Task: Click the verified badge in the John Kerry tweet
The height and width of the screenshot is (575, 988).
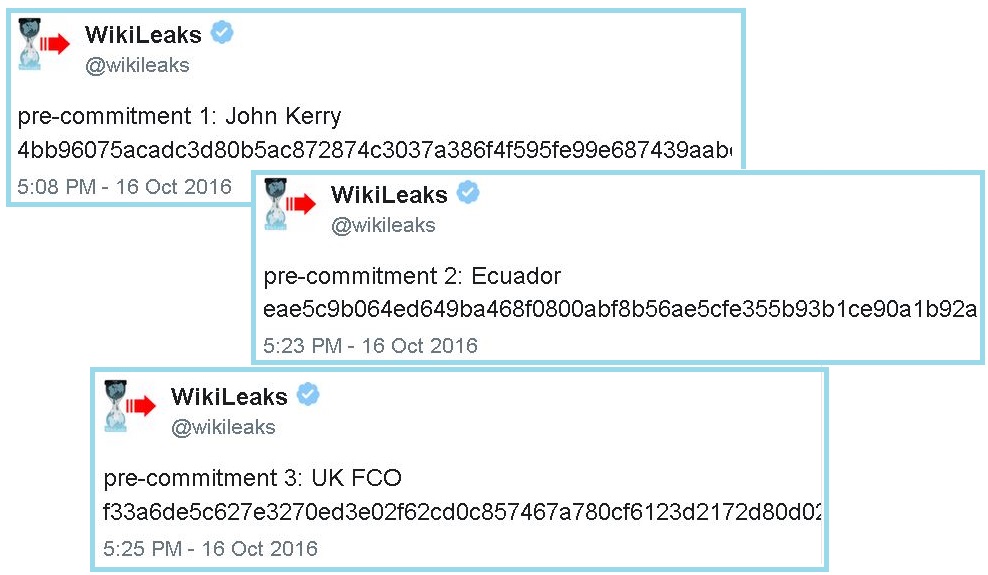Action: pos(222,33)
